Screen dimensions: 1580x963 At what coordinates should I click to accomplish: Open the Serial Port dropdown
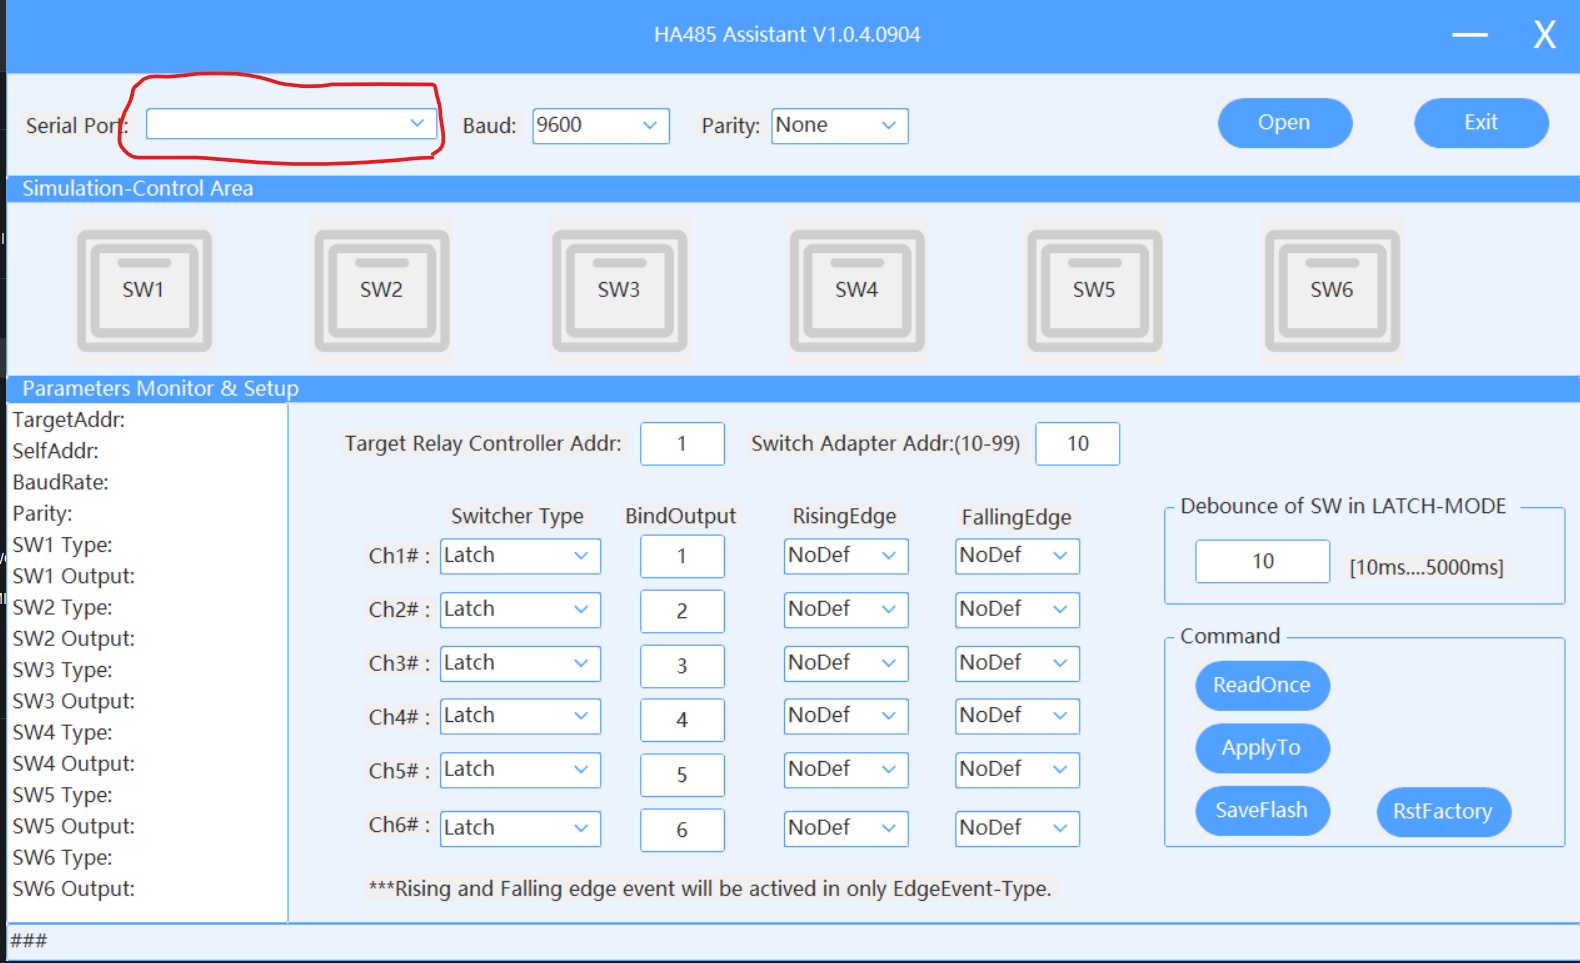point(291,124)
